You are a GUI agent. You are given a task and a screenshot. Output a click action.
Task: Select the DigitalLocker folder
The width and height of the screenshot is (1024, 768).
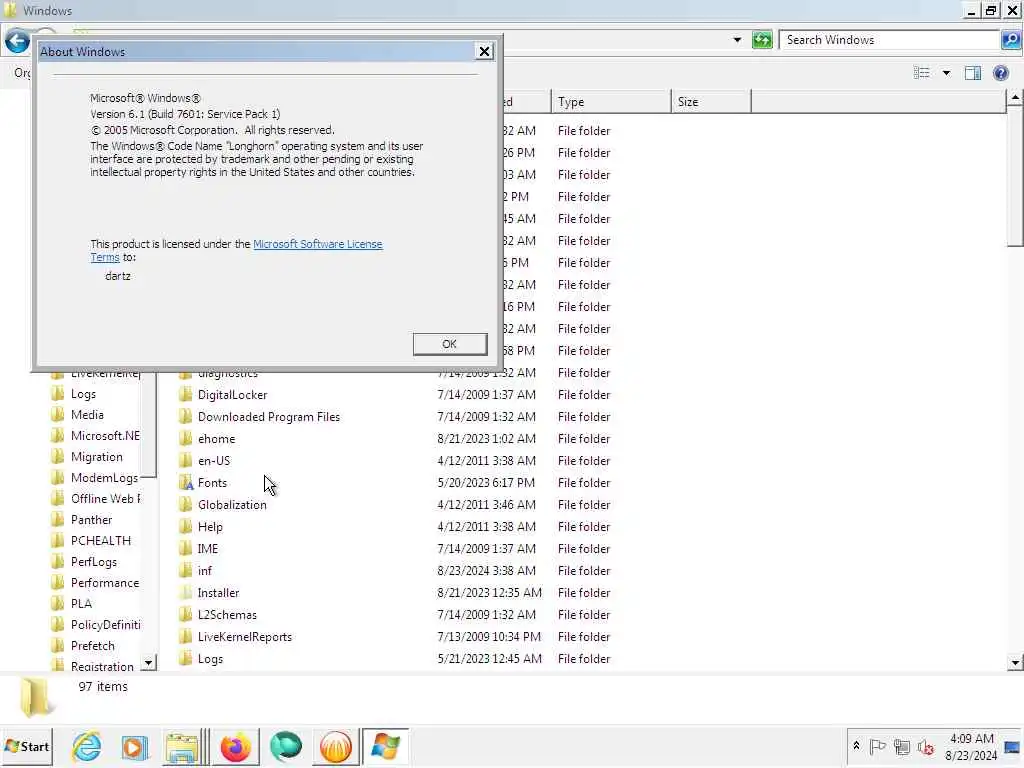point(232,394)
